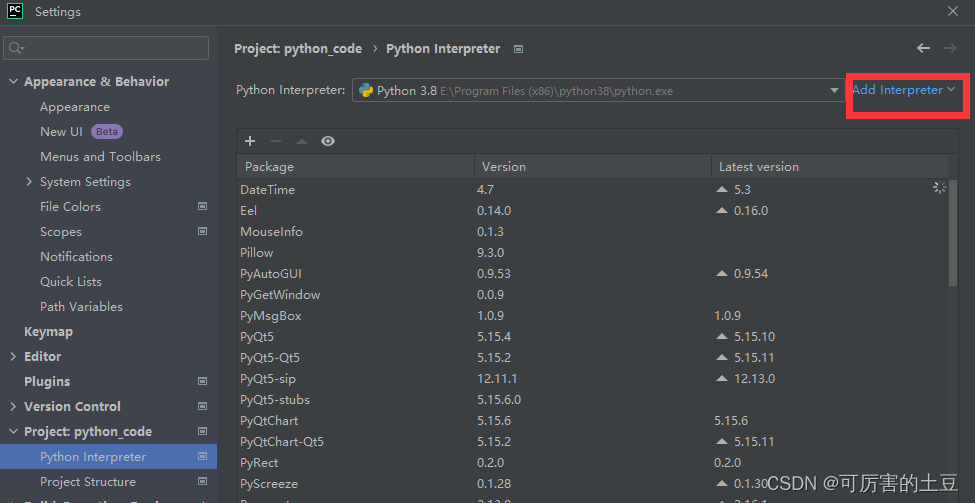
Task: Toggle the show early releases eye icon
Action: [x=328, y=141]
